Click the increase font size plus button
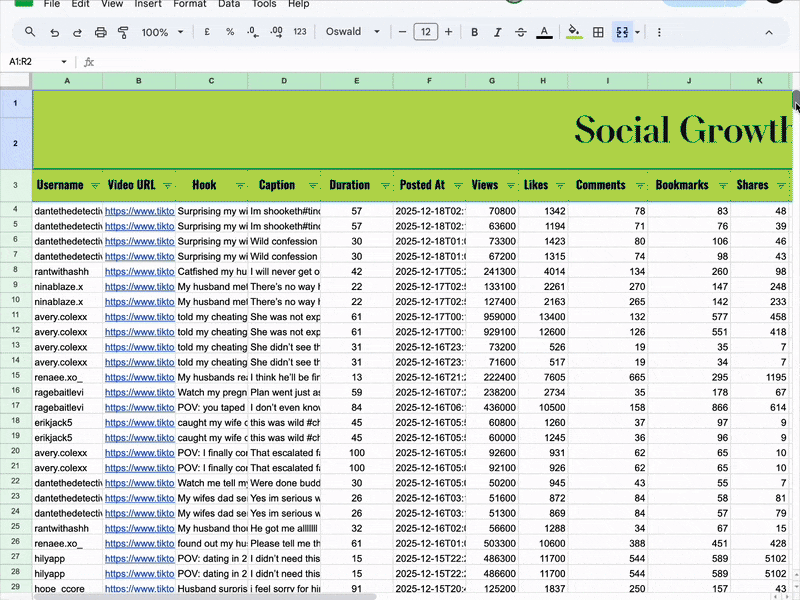The width and height of the screenshot is (800, 600). [448, 32]
